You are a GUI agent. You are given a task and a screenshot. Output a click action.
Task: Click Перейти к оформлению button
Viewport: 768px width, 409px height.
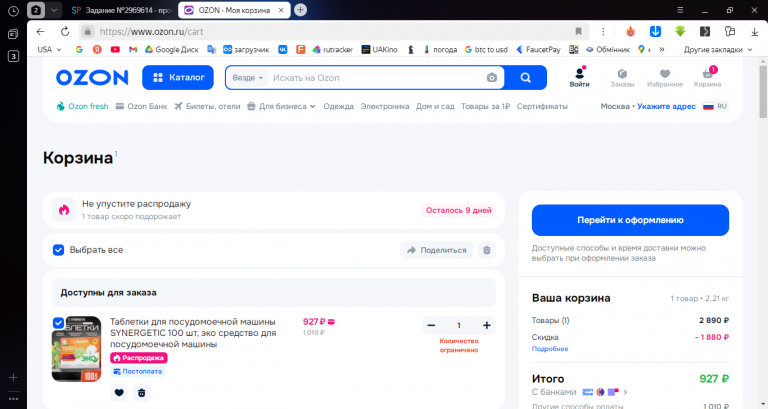[630, 220]
